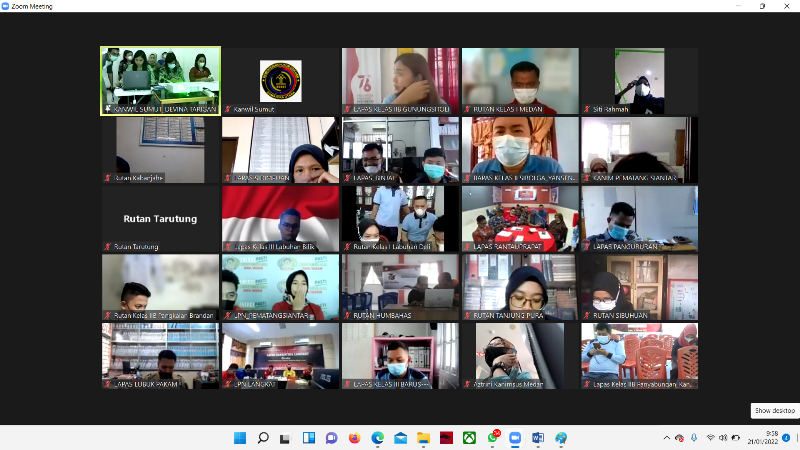The height and width of the screenshot is (450, 800).
Task: Open File Explorer from the taskbar
Action: (x=423, y=438)
